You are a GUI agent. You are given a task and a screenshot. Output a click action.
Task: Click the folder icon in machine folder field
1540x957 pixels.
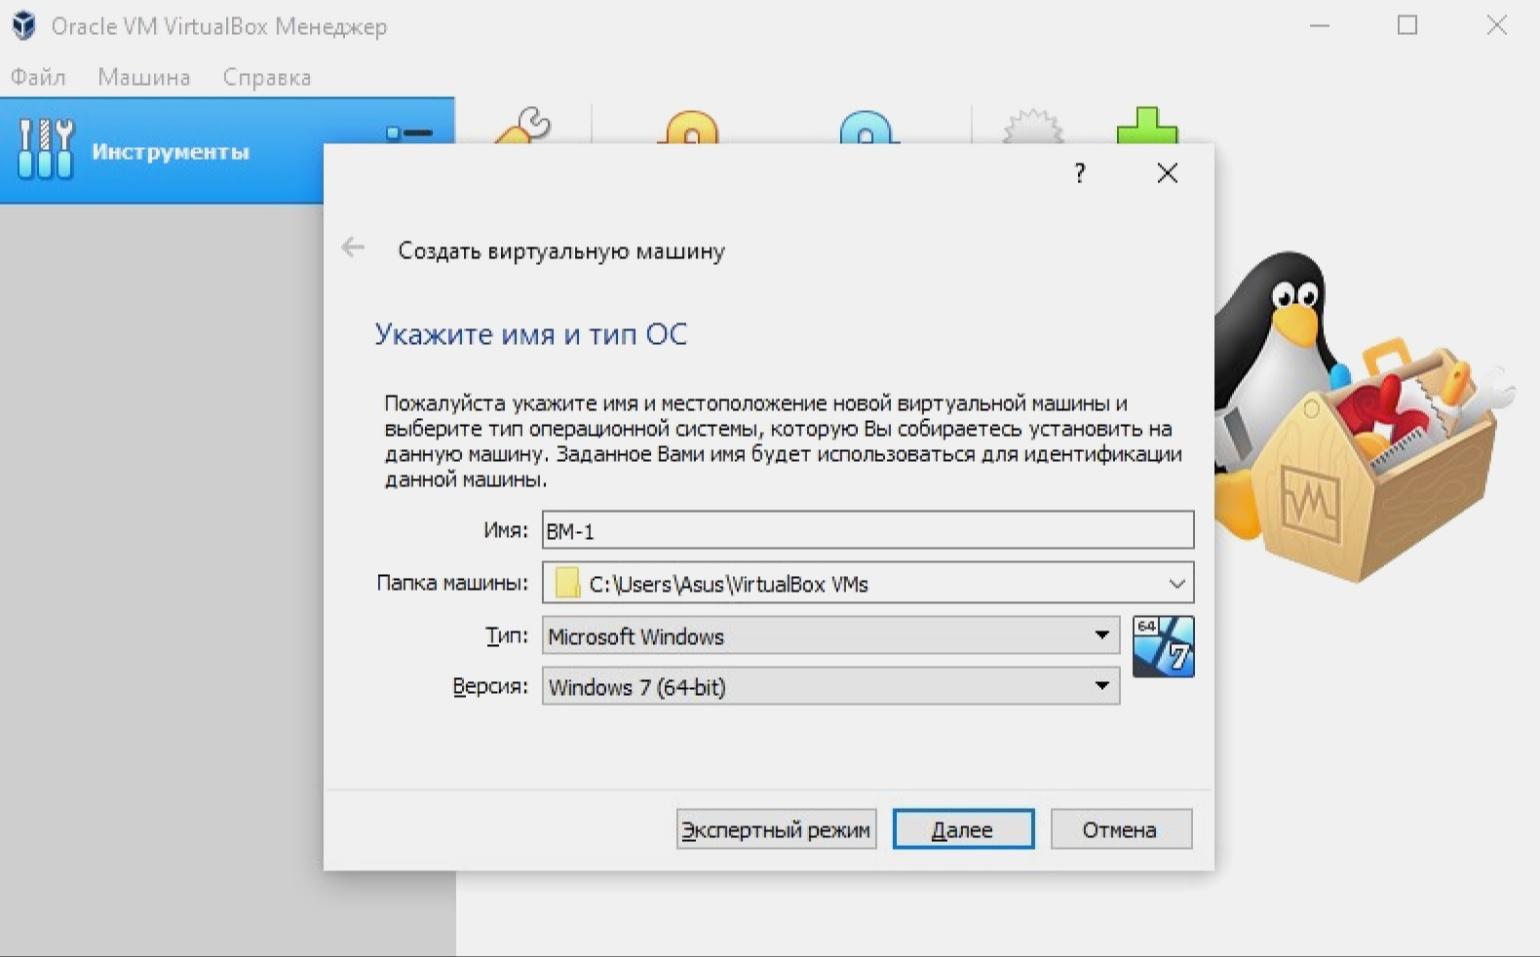click(x=568, y=583)
